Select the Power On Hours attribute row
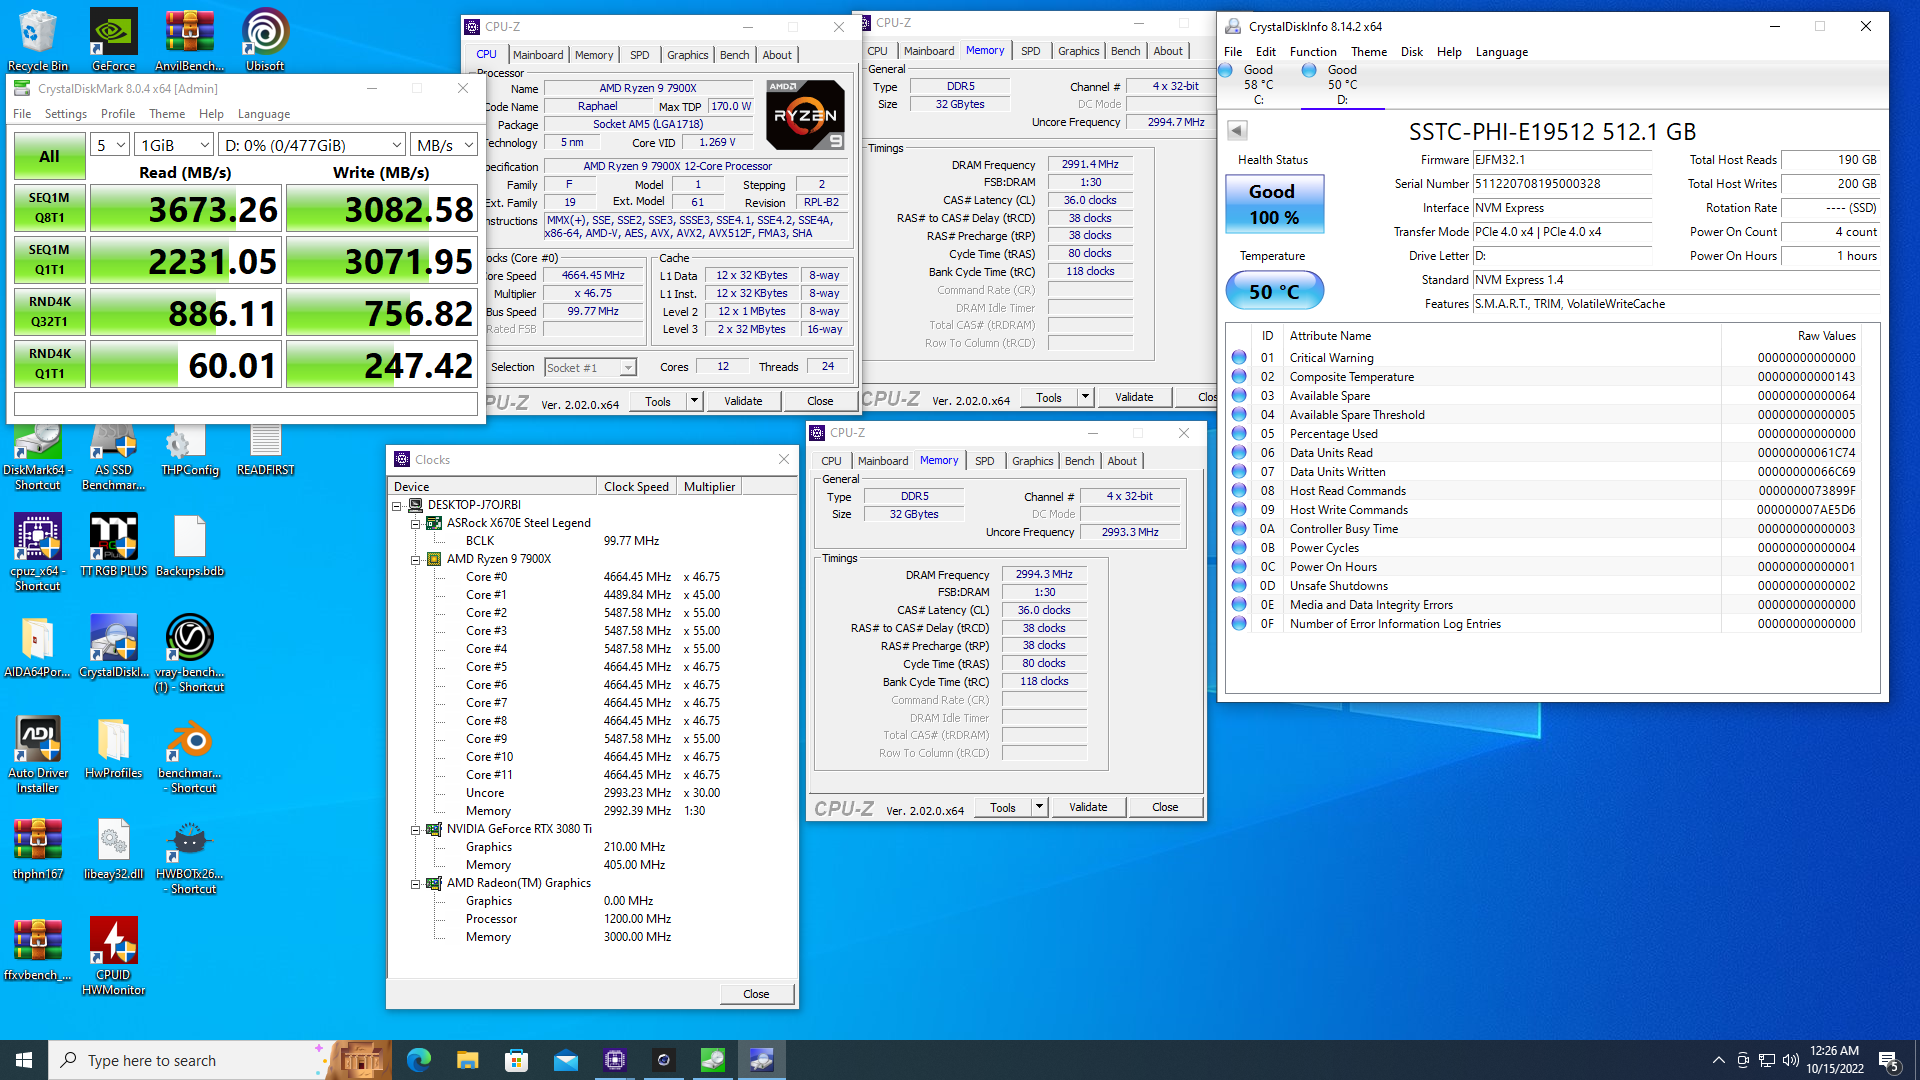 pos(1545,567)
